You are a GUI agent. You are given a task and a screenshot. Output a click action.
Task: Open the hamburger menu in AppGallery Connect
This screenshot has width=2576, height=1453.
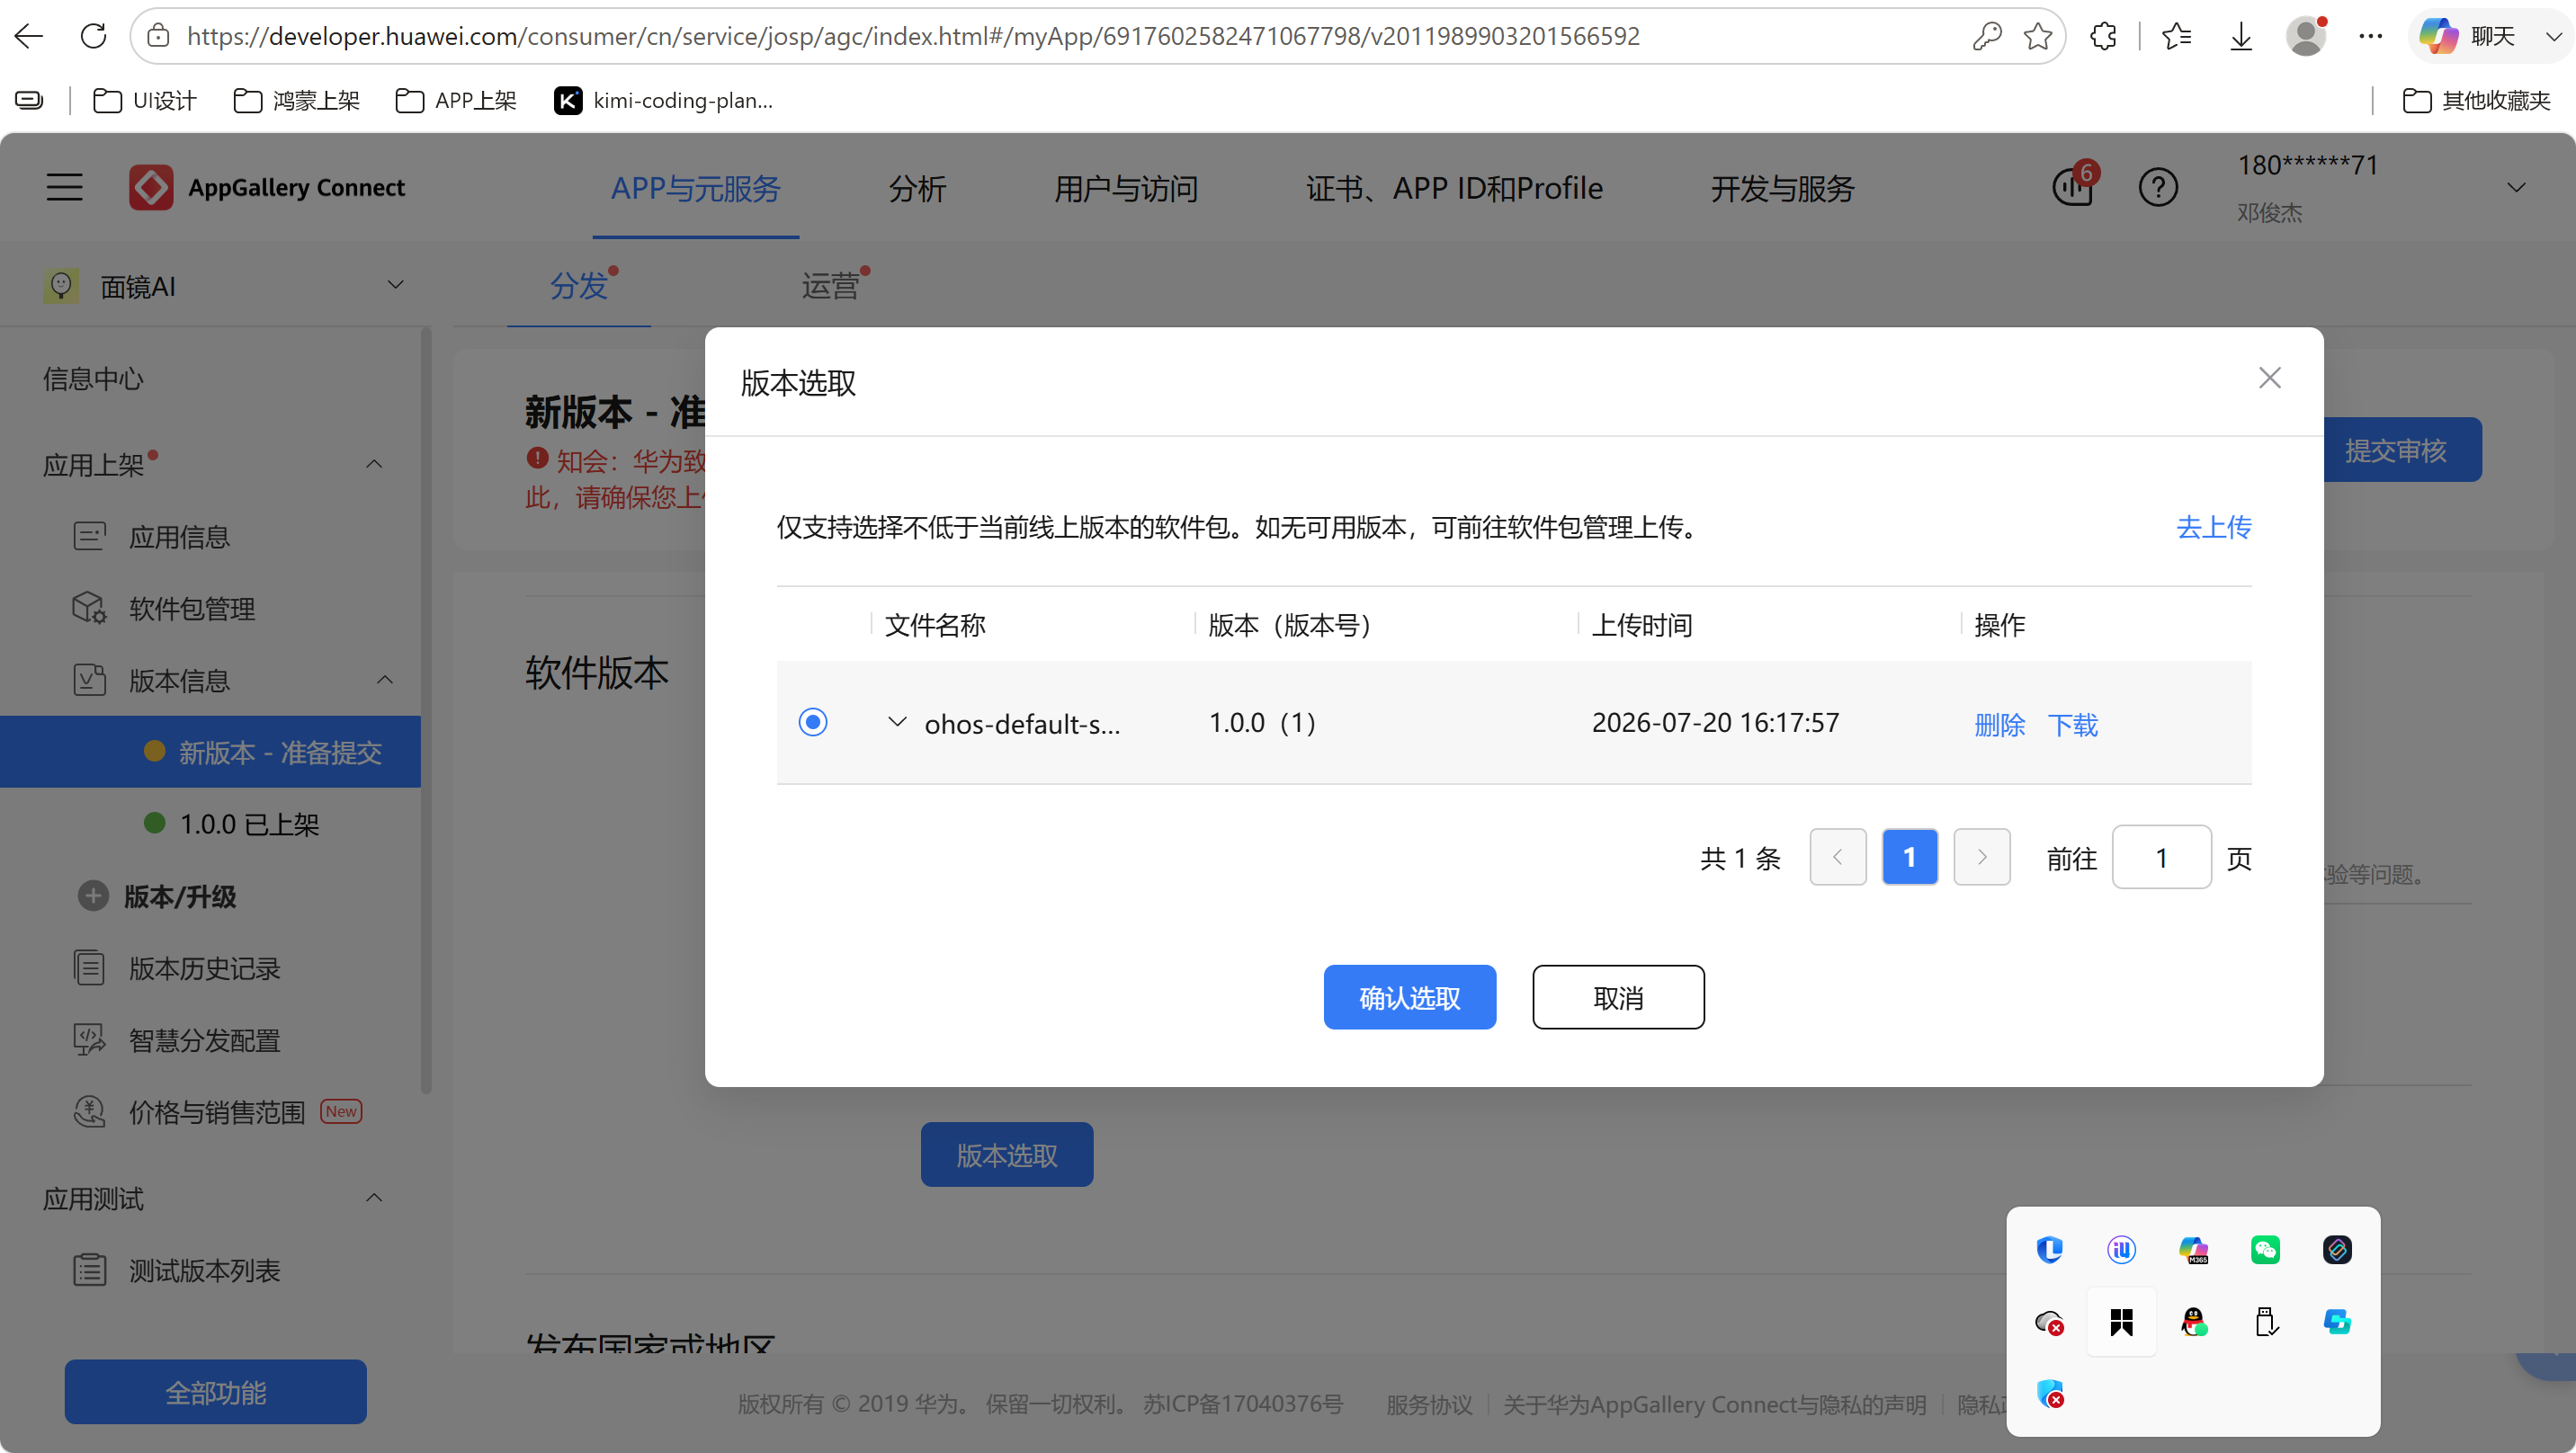(x=65, y=187)
